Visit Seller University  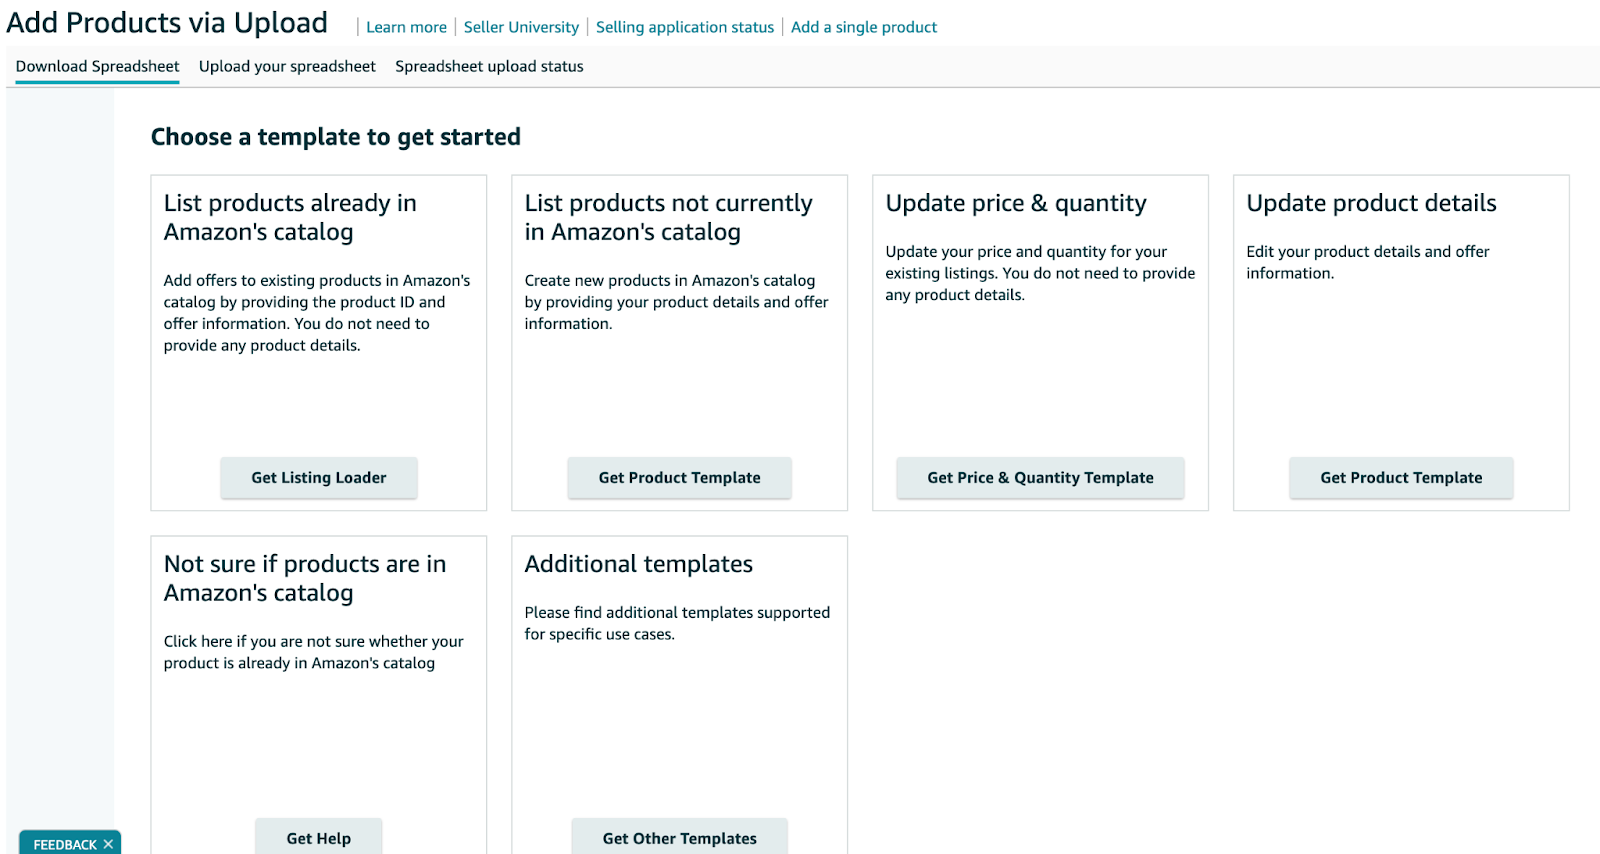click(x=521, y=27)
